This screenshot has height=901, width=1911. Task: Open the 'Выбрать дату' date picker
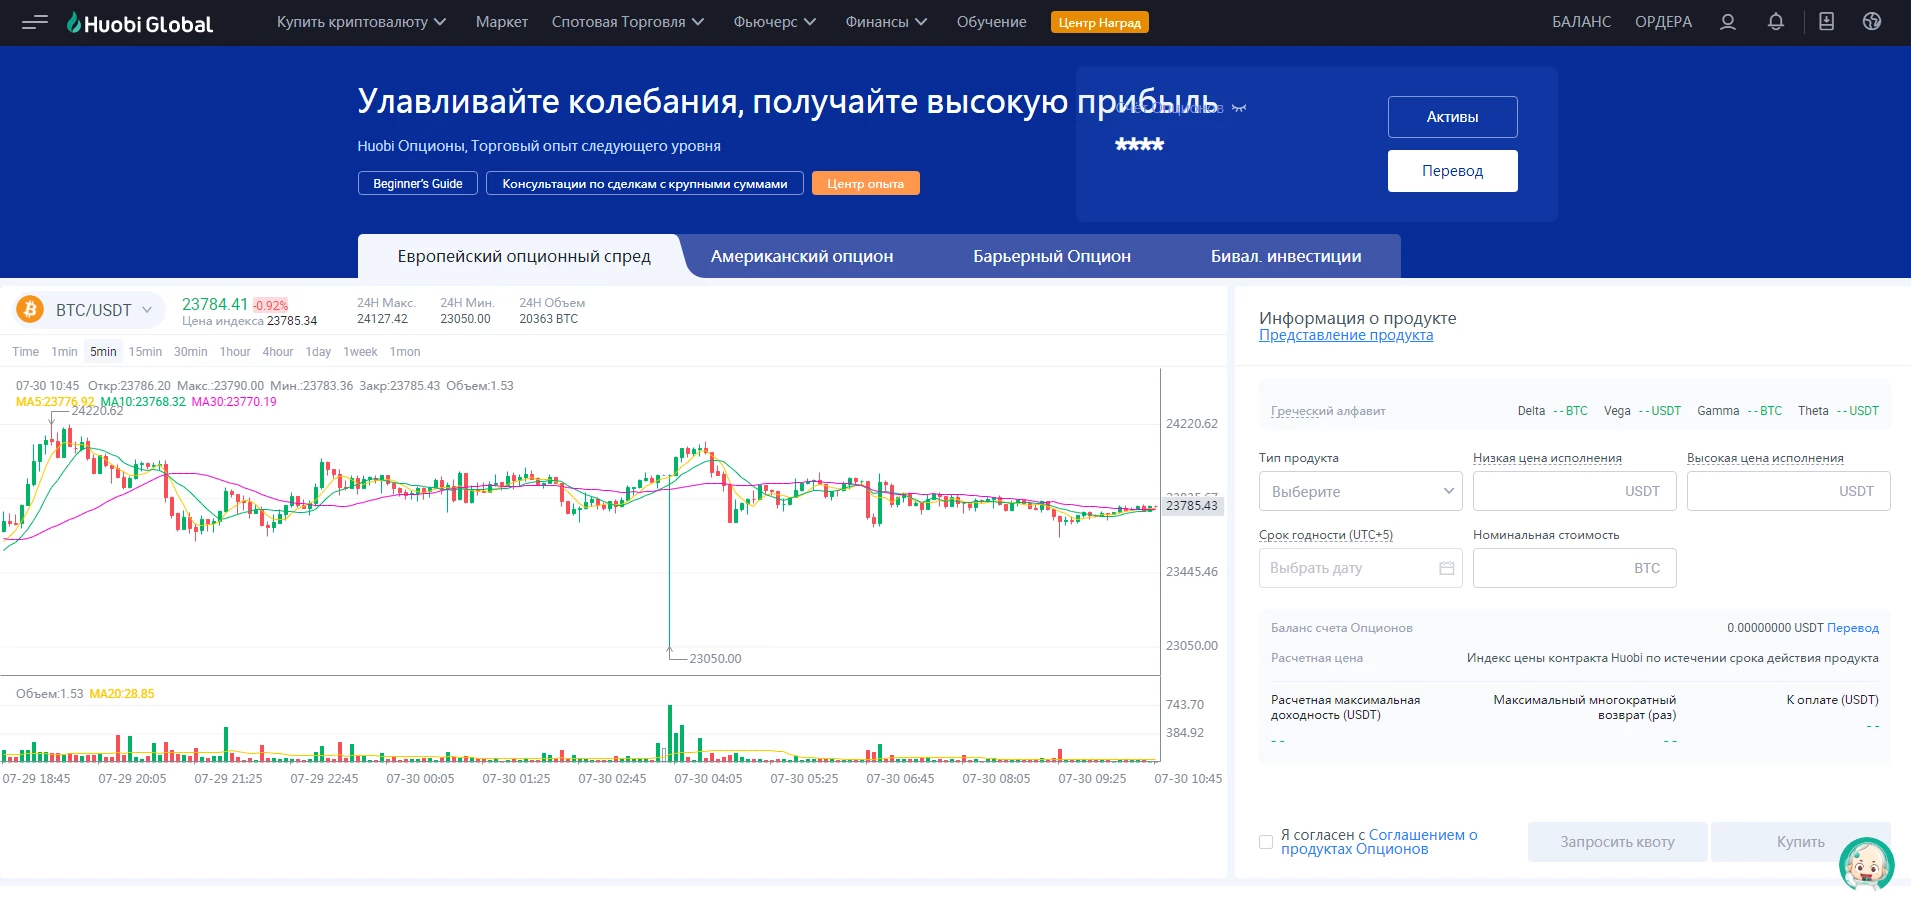pyautogui.click(x=1360, y=568)
